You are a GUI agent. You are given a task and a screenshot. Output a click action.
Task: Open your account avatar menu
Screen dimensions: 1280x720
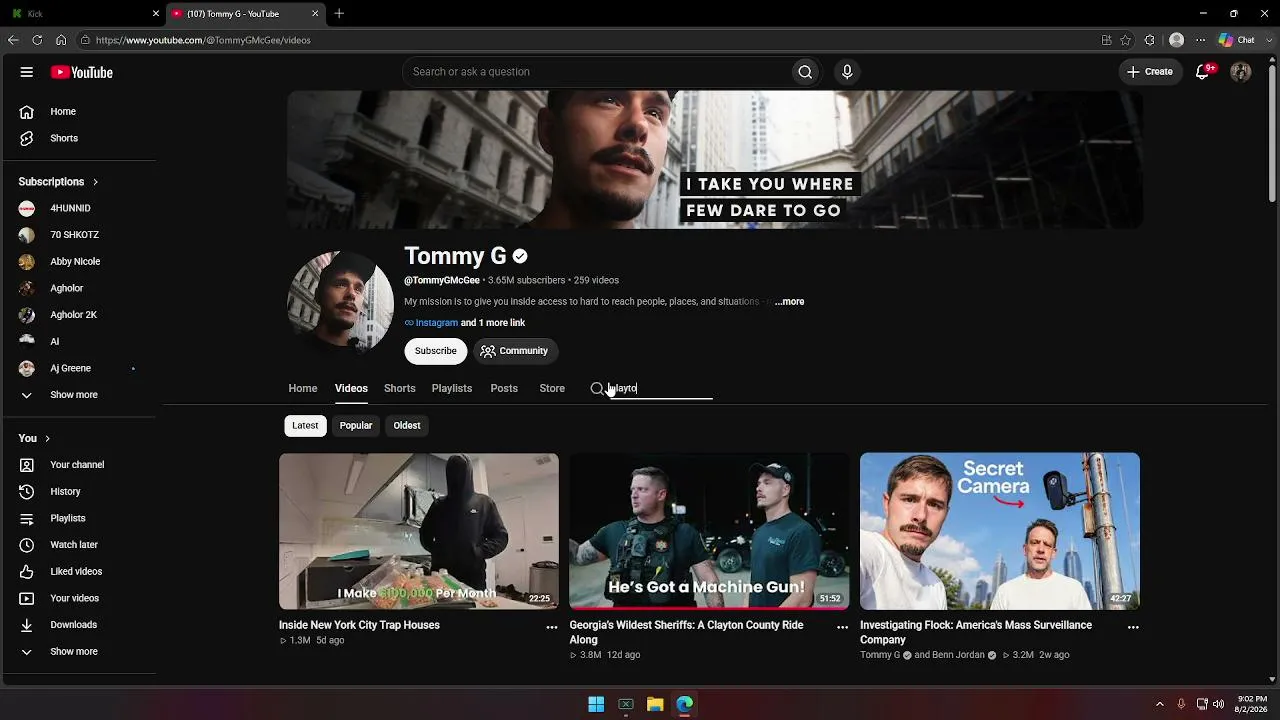tap(1241, 72)
